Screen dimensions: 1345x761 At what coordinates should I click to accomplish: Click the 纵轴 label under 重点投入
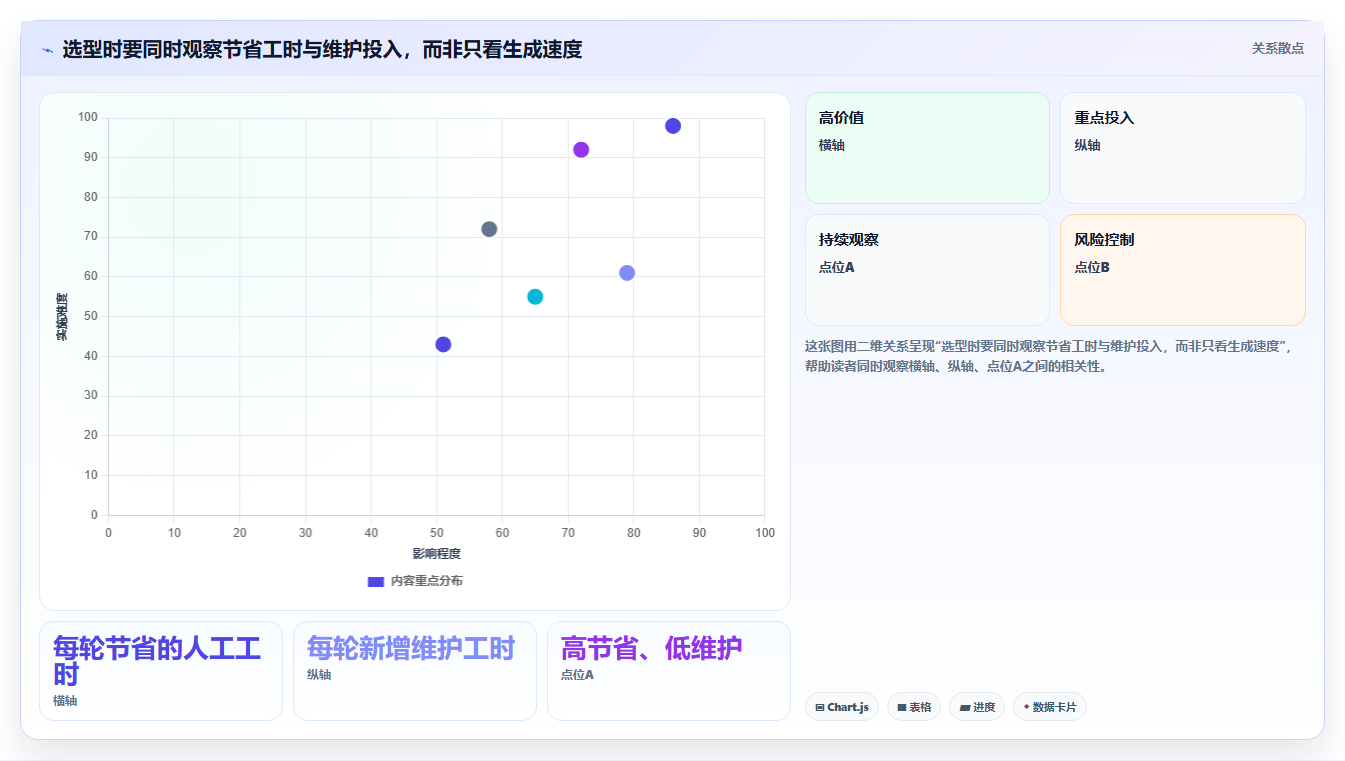pyautogui.click(x=1088, y=145)
